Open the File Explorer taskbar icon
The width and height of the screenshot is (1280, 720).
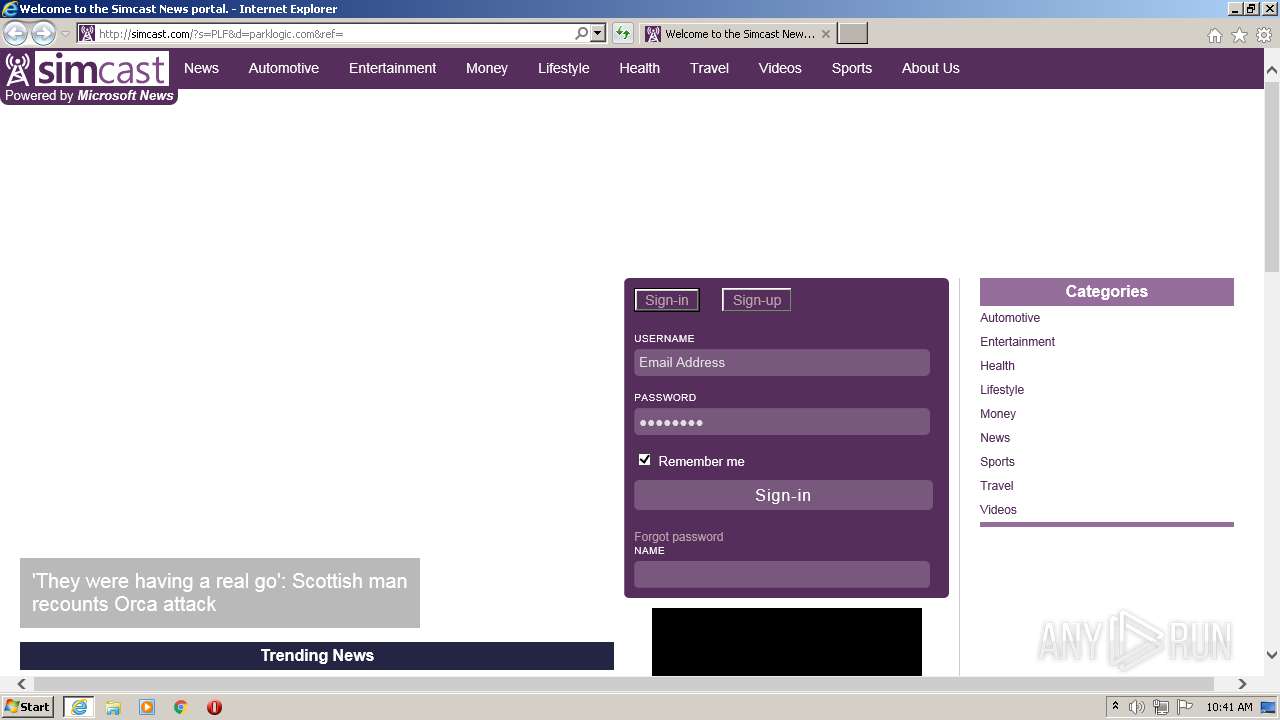coord(113,707)
